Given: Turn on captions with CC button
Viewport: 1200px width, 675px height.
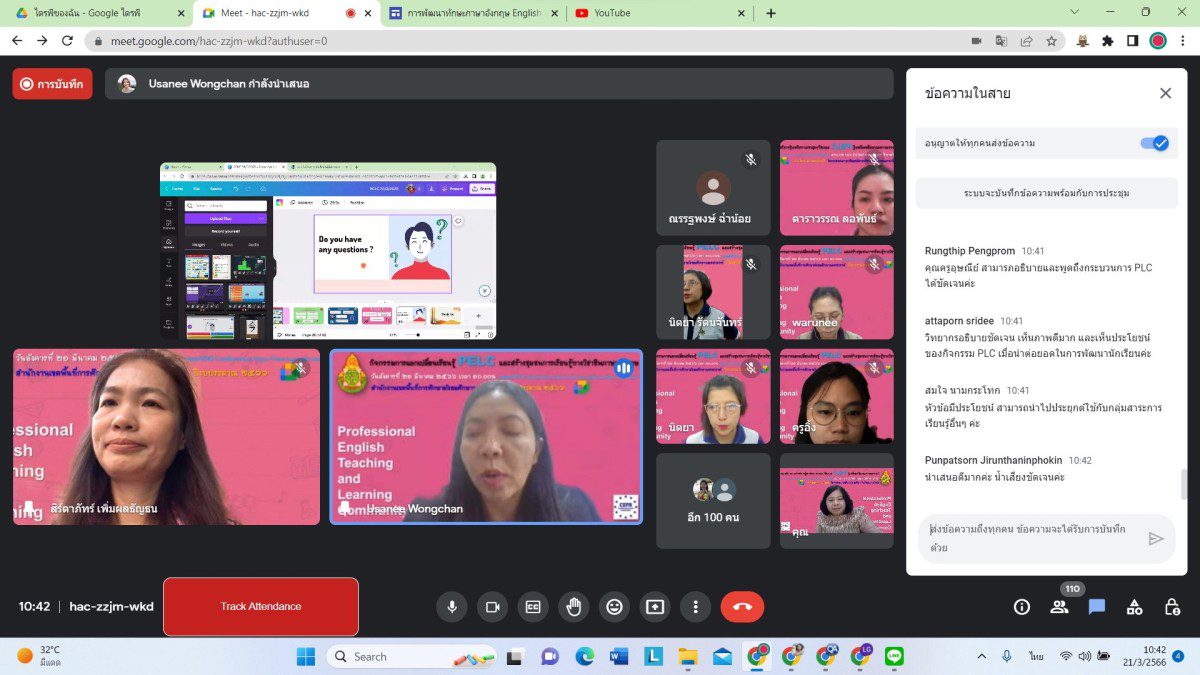Looking at the screenshot, I should point(533,606).
